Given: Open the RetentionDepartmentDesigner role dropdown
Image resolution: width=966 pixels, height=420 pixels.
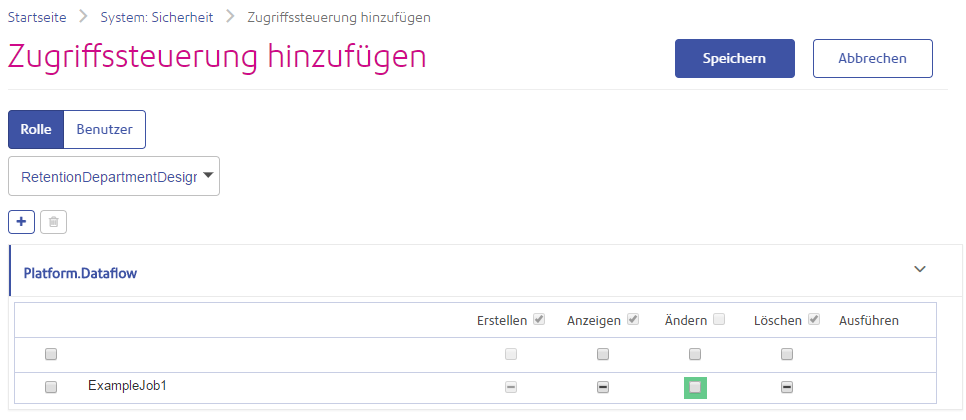Looking at the screenshot, I should tap(114, 176).
